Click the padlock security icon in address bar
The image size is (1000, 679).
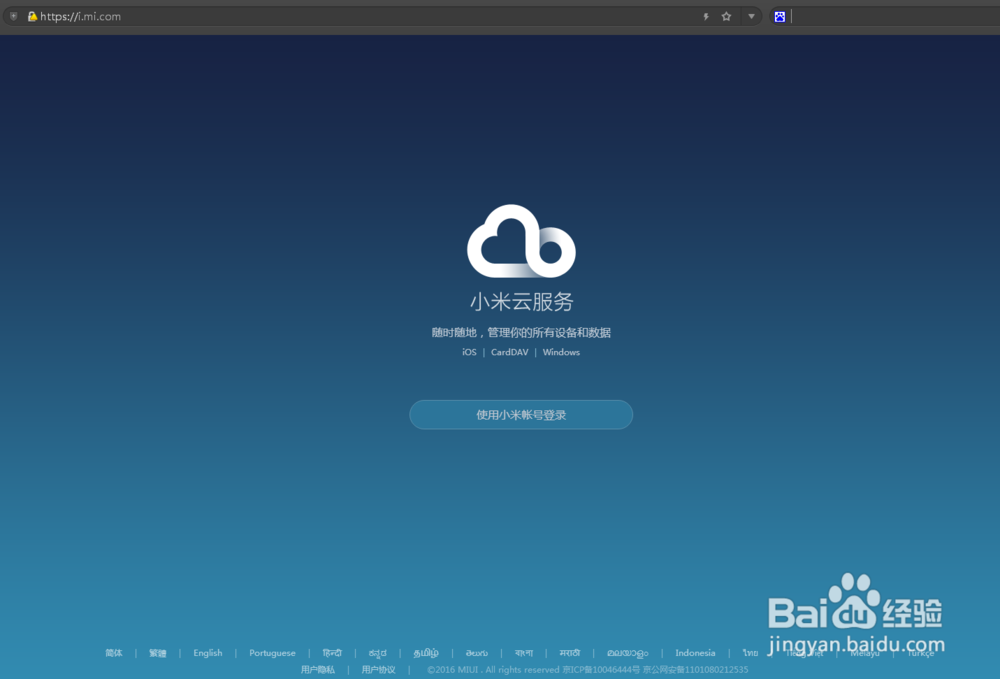point(32,17)
